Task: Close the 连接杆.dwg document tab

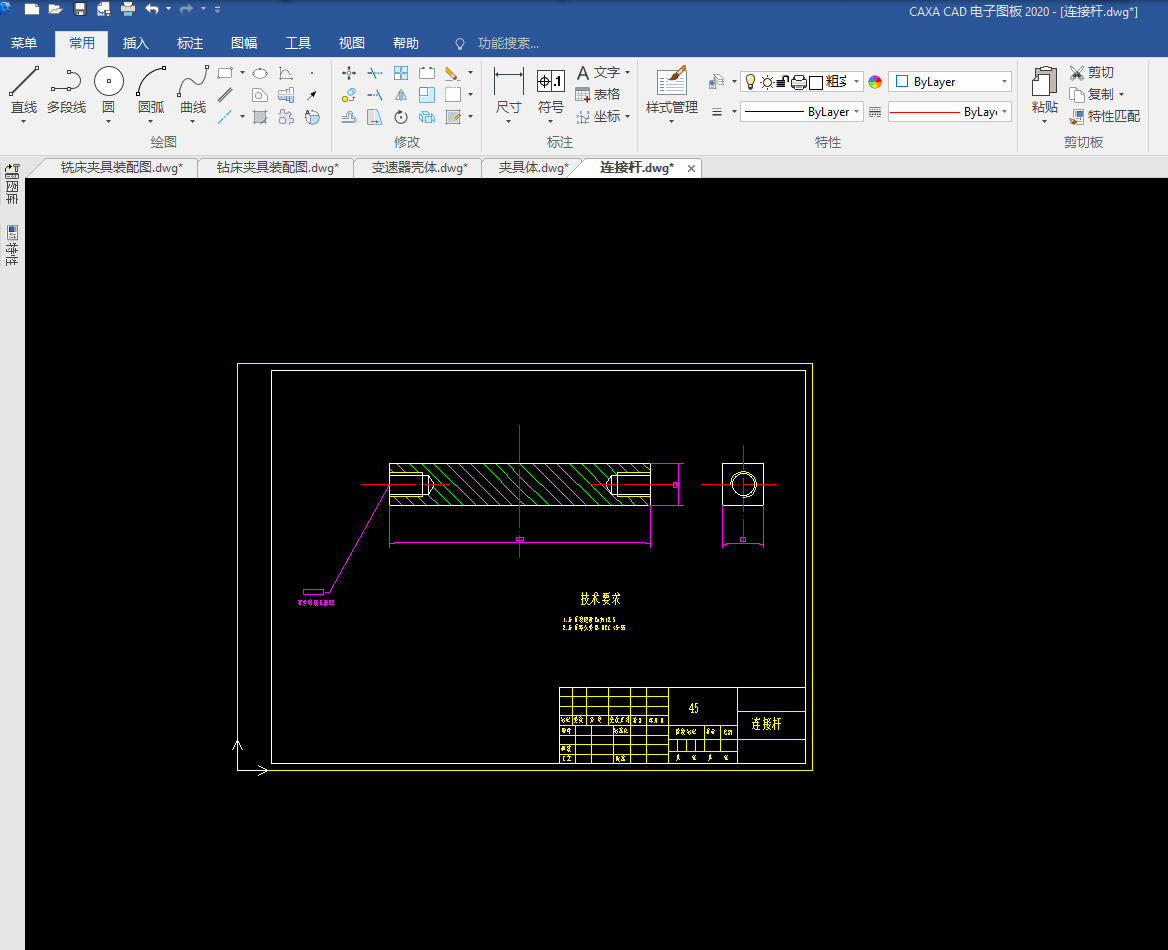Action: (x=691, y=168)
